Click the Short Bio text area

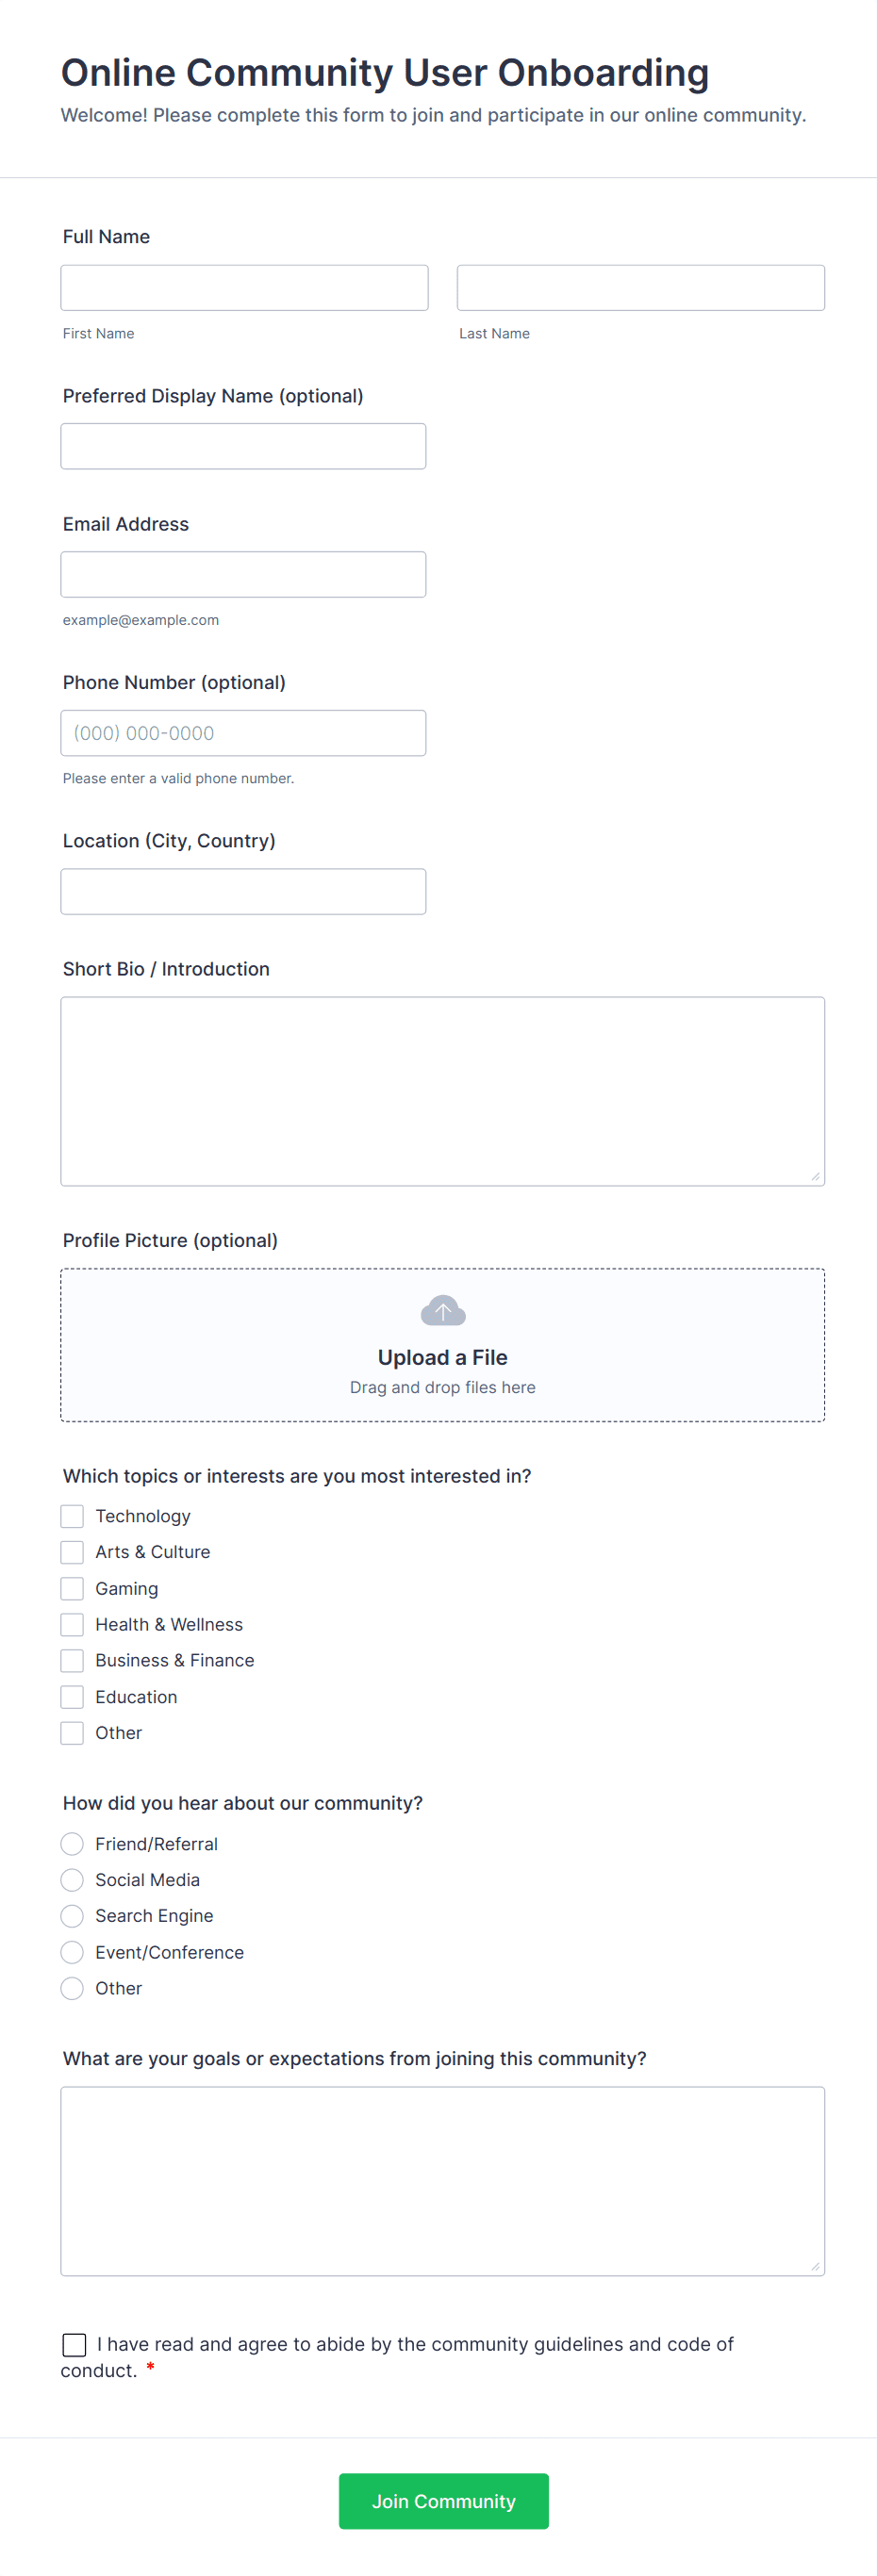[442, 1091]
